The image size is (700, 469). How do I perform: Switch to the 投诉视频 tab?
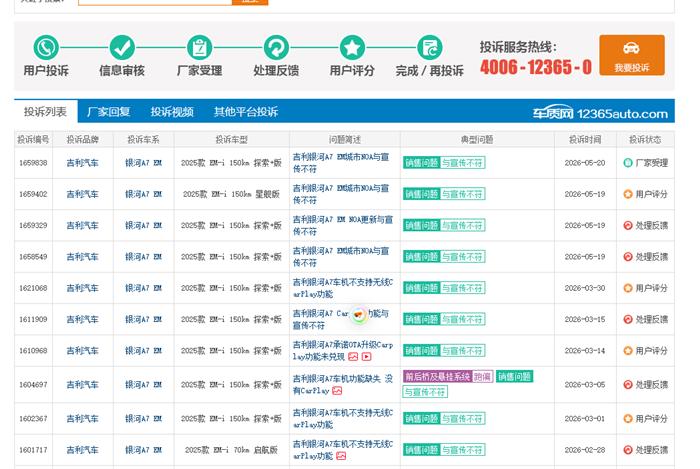172,112
